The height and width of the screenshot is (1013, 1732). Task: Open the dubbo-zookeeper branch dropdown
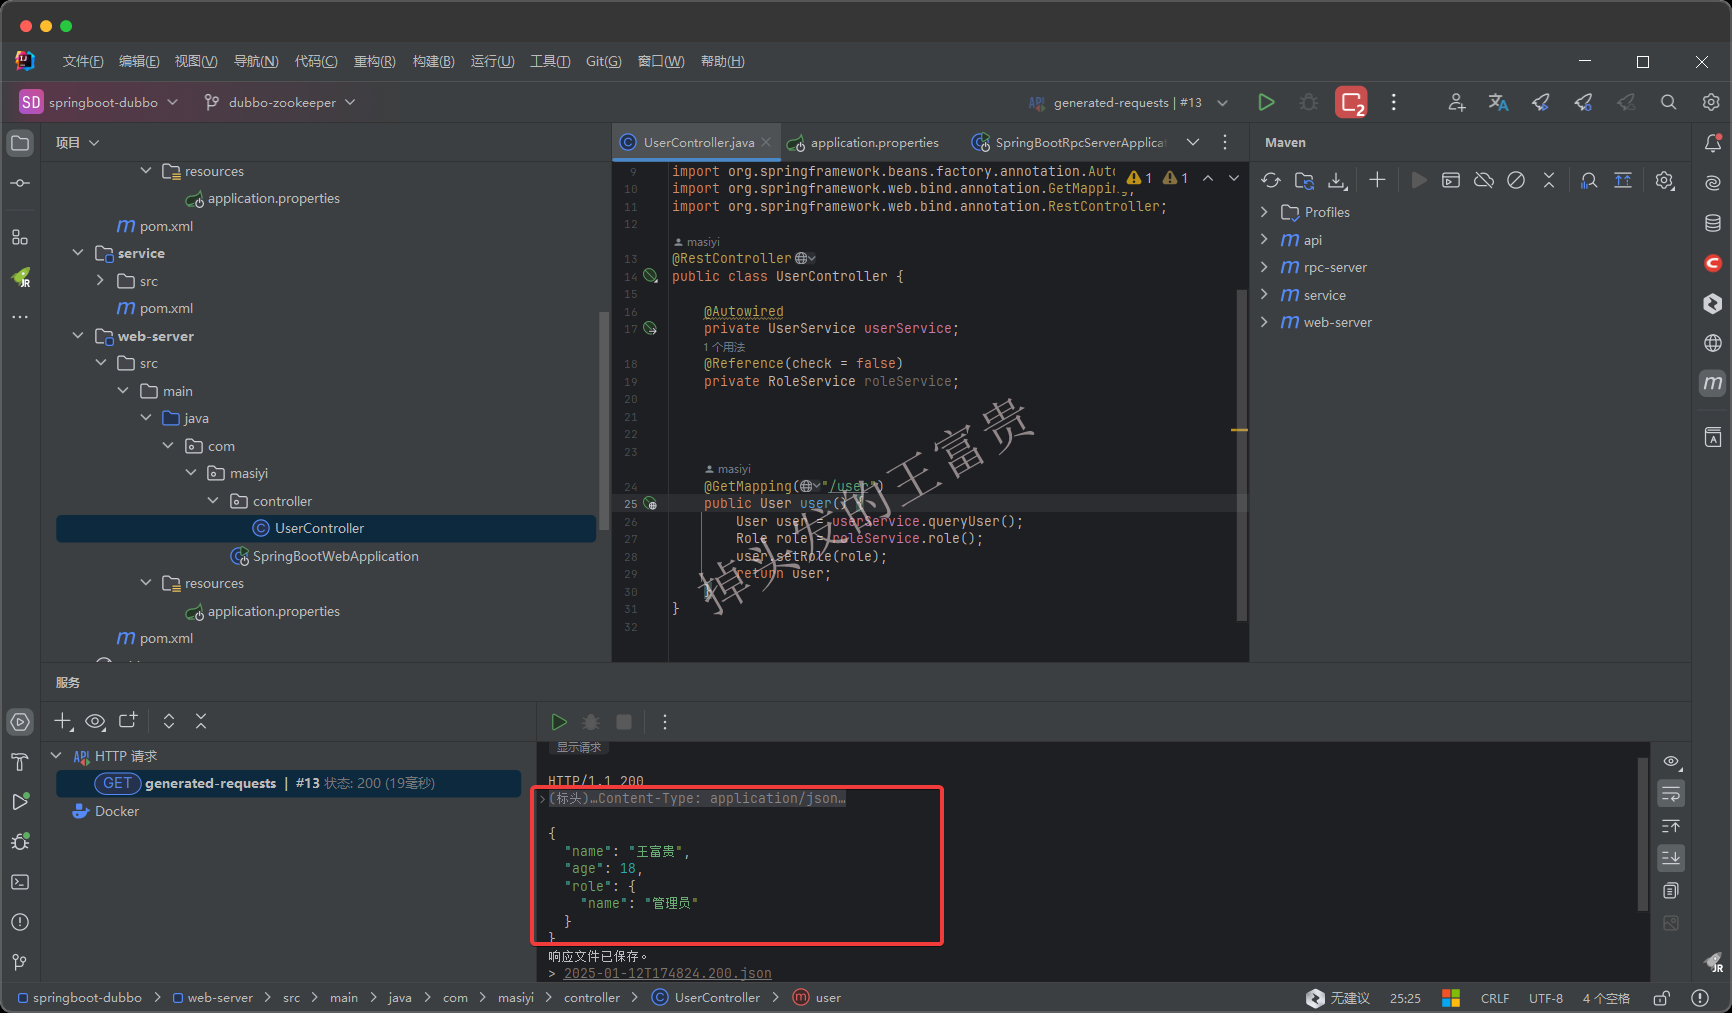280,102
